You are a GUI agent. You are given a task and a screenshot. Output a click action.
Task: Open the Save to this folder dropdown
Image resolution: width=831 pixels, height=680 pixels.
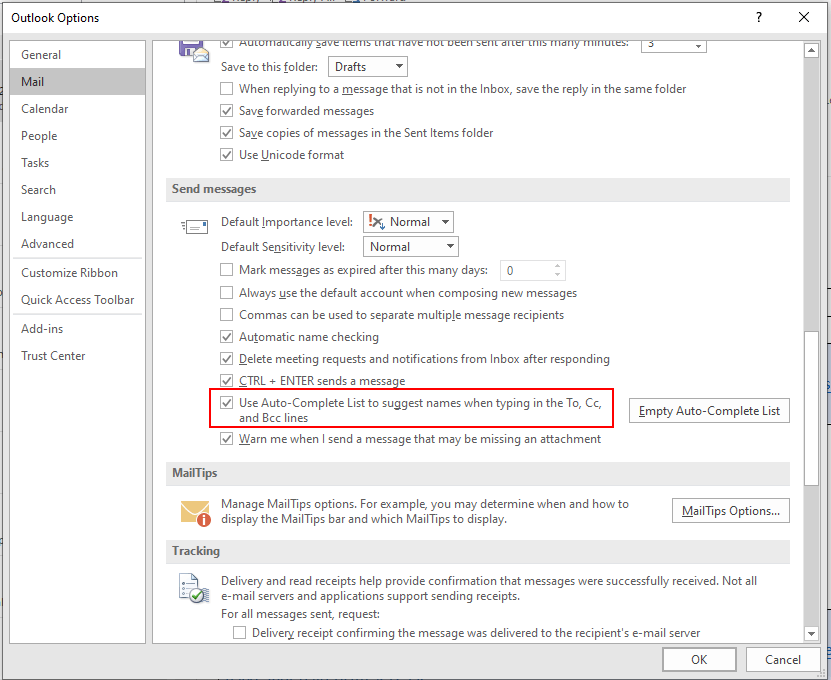coord(368,67)
